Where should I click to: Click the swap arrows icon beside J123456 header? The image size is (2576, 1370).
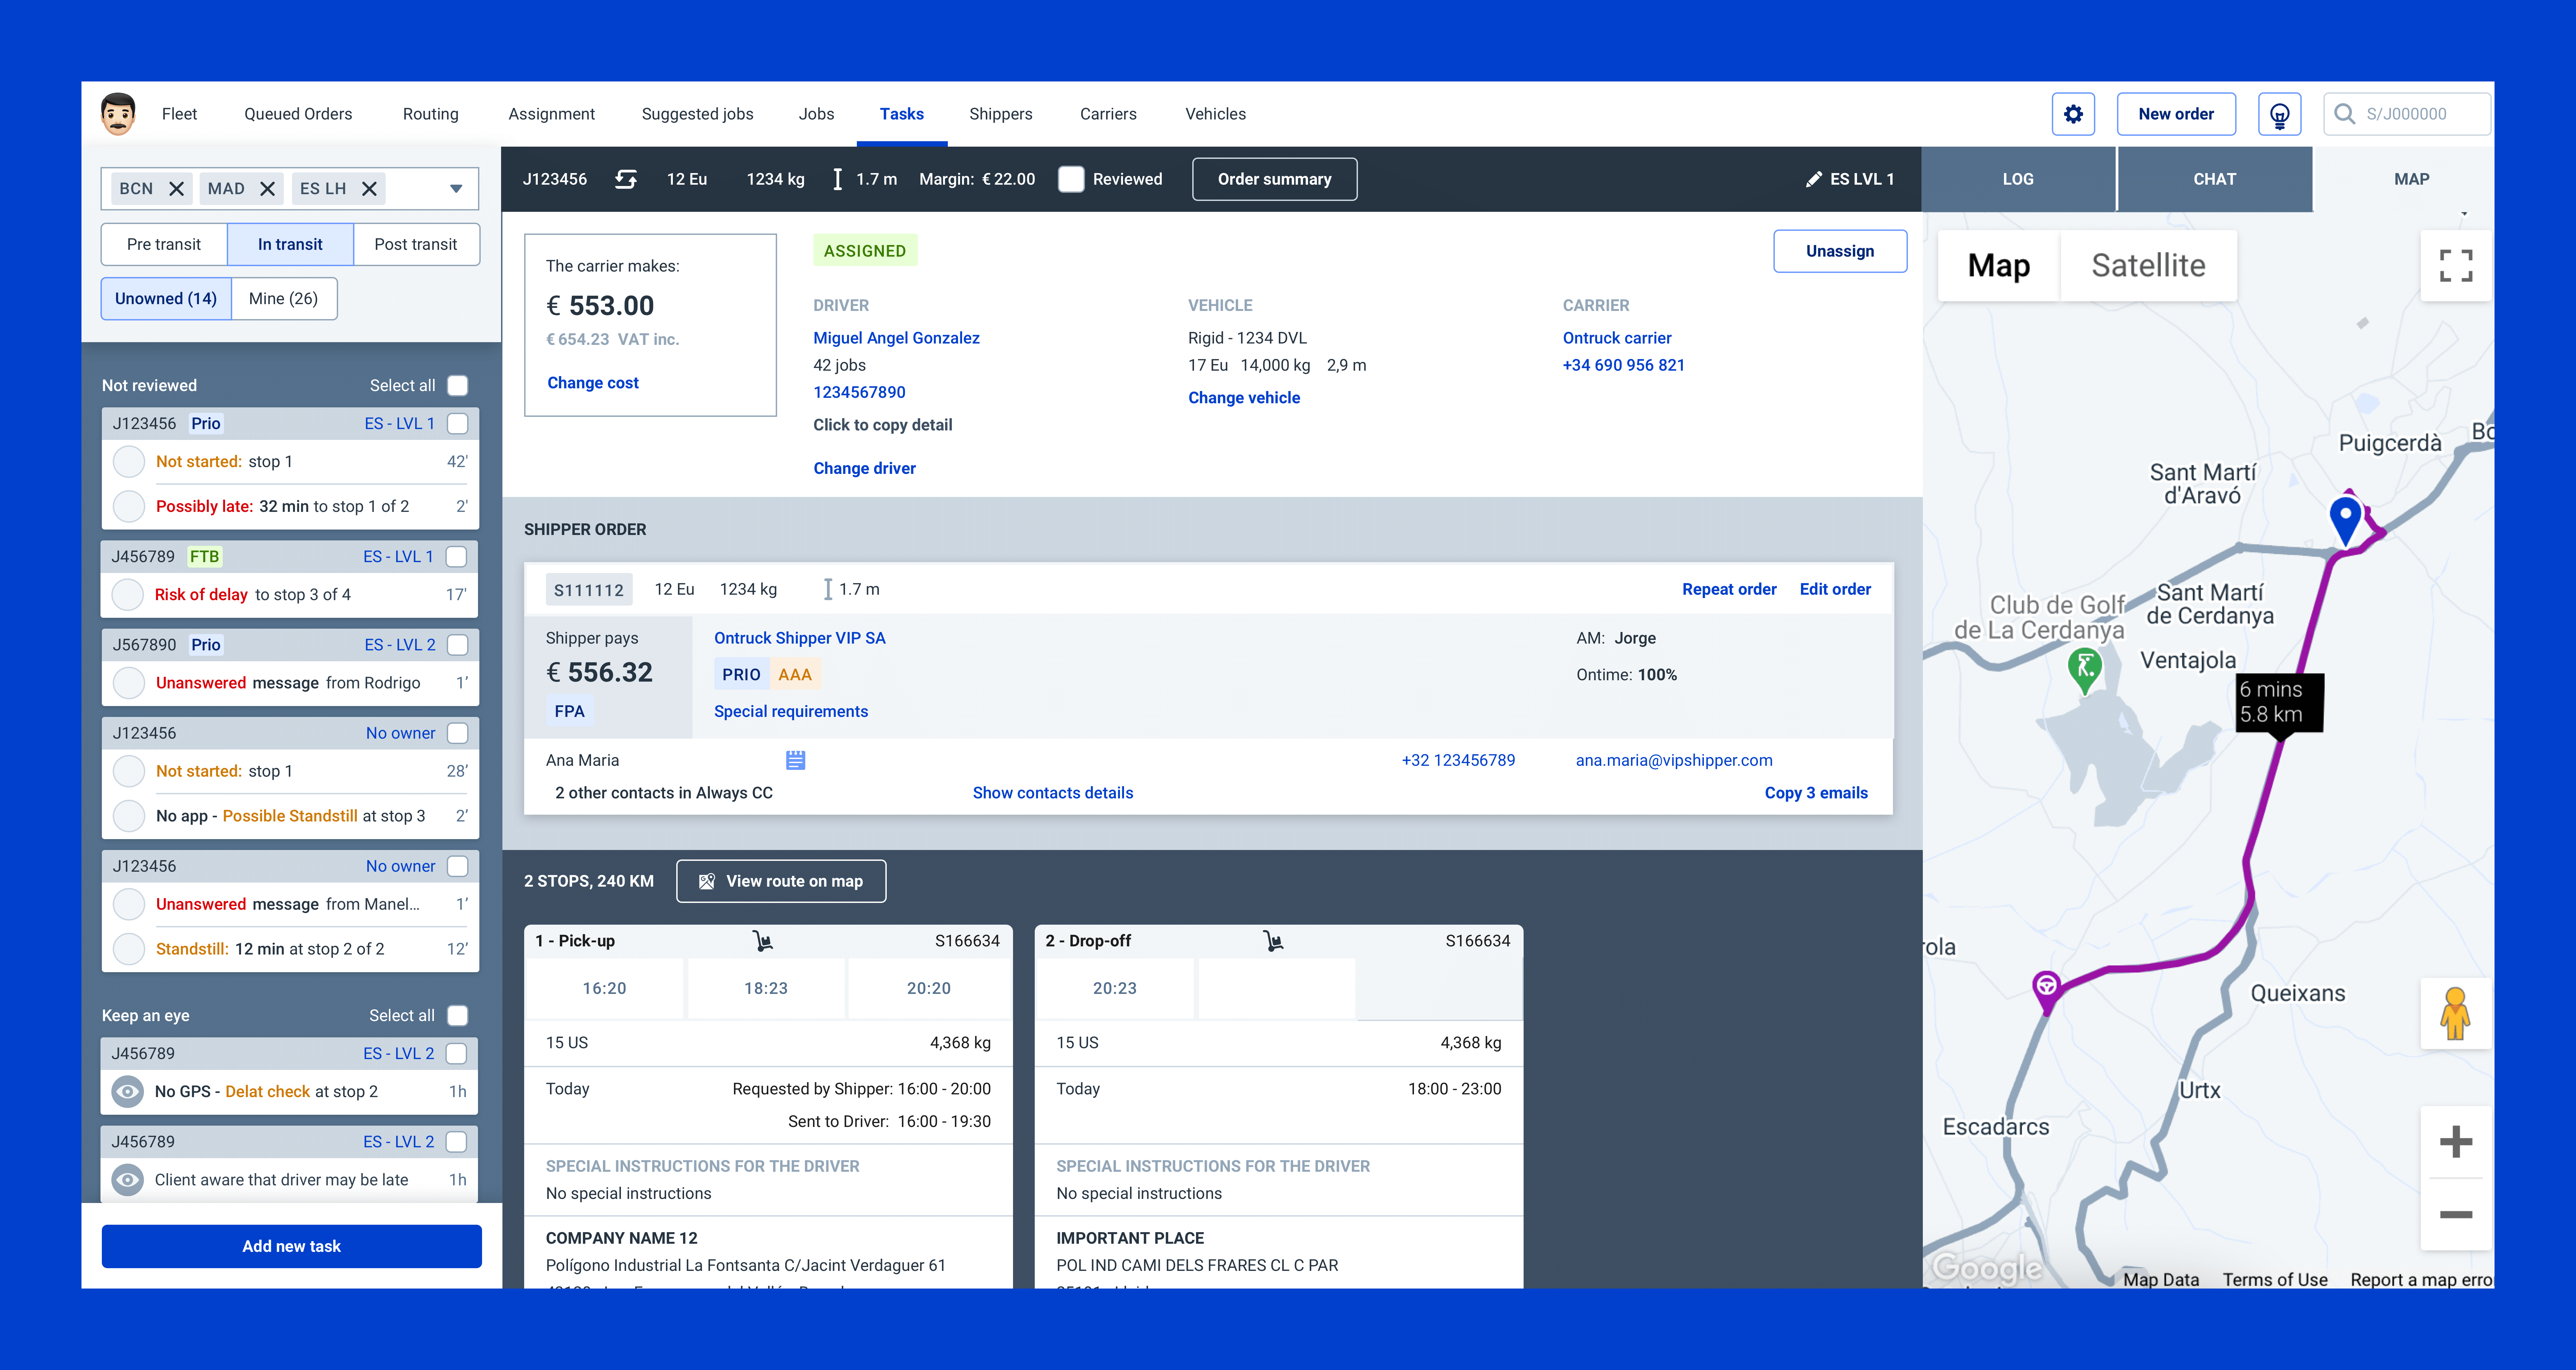[x=626, y=179]
